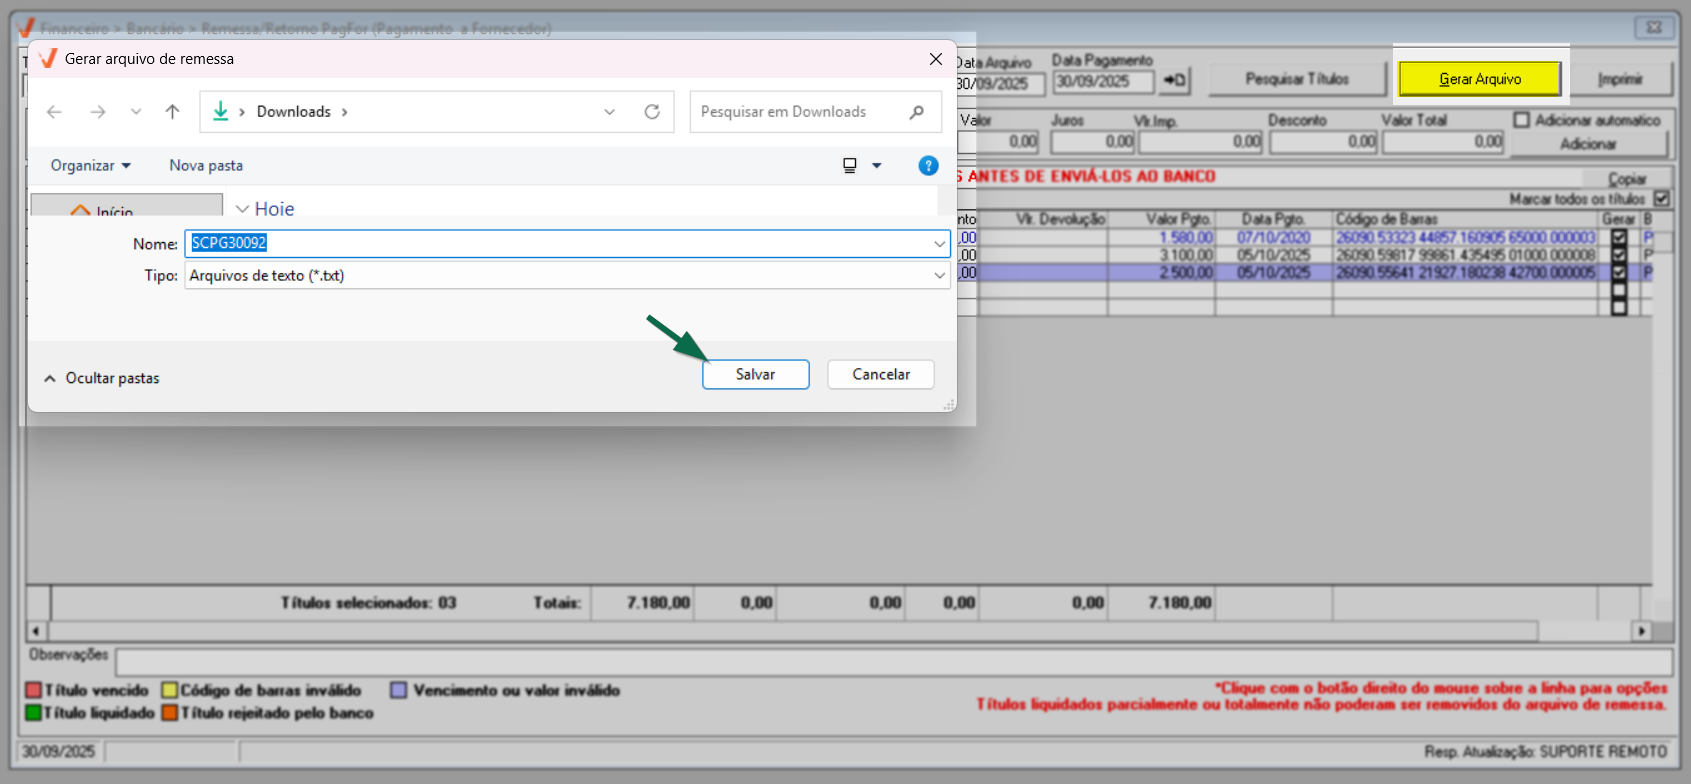Go up one folder level
1691x784 pixels.
[x=172, y=112]
